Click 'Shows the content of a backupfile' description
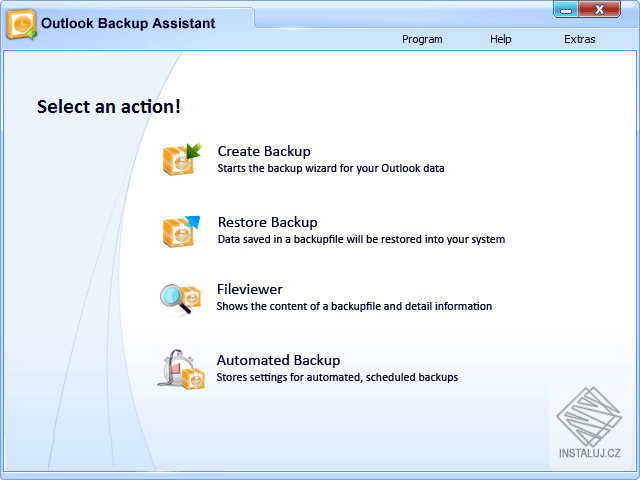Screen dimensions: 640x480 354,306
